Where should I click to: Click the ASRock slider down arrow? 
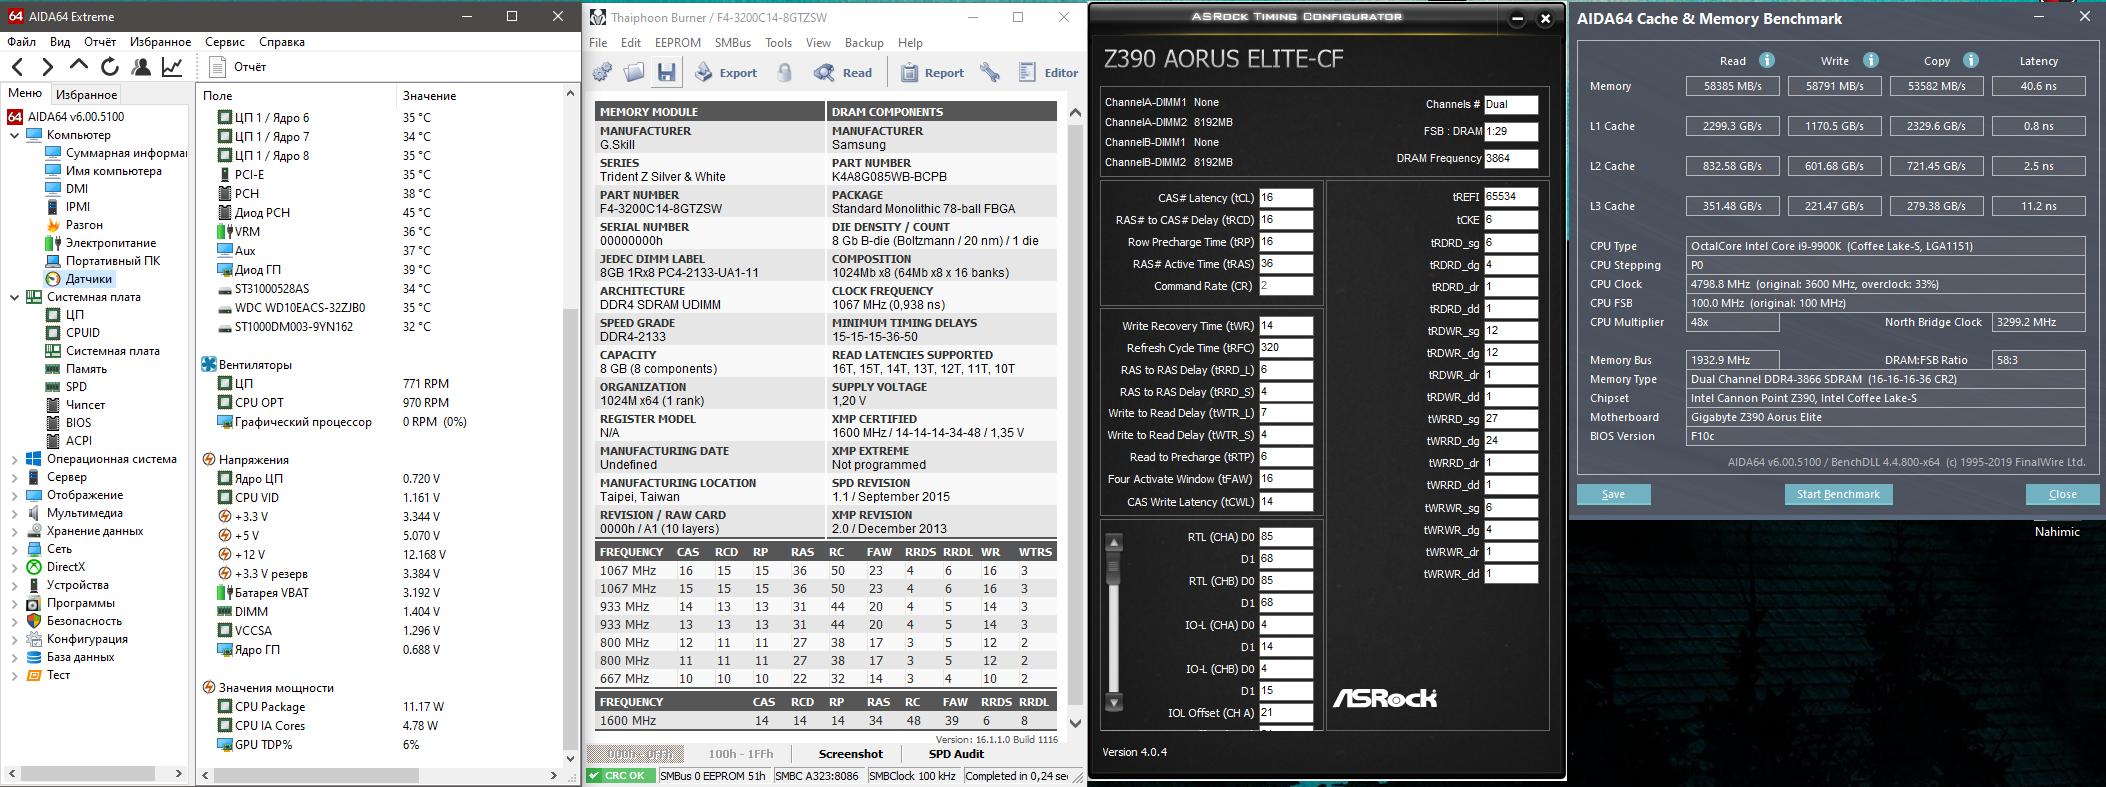[x=1113, y=702]
